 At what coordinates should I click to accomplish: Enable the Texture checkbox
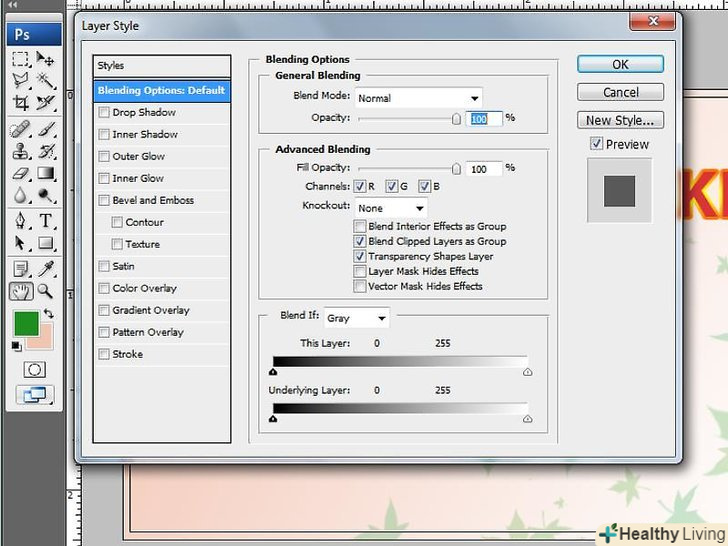(117, 244)
